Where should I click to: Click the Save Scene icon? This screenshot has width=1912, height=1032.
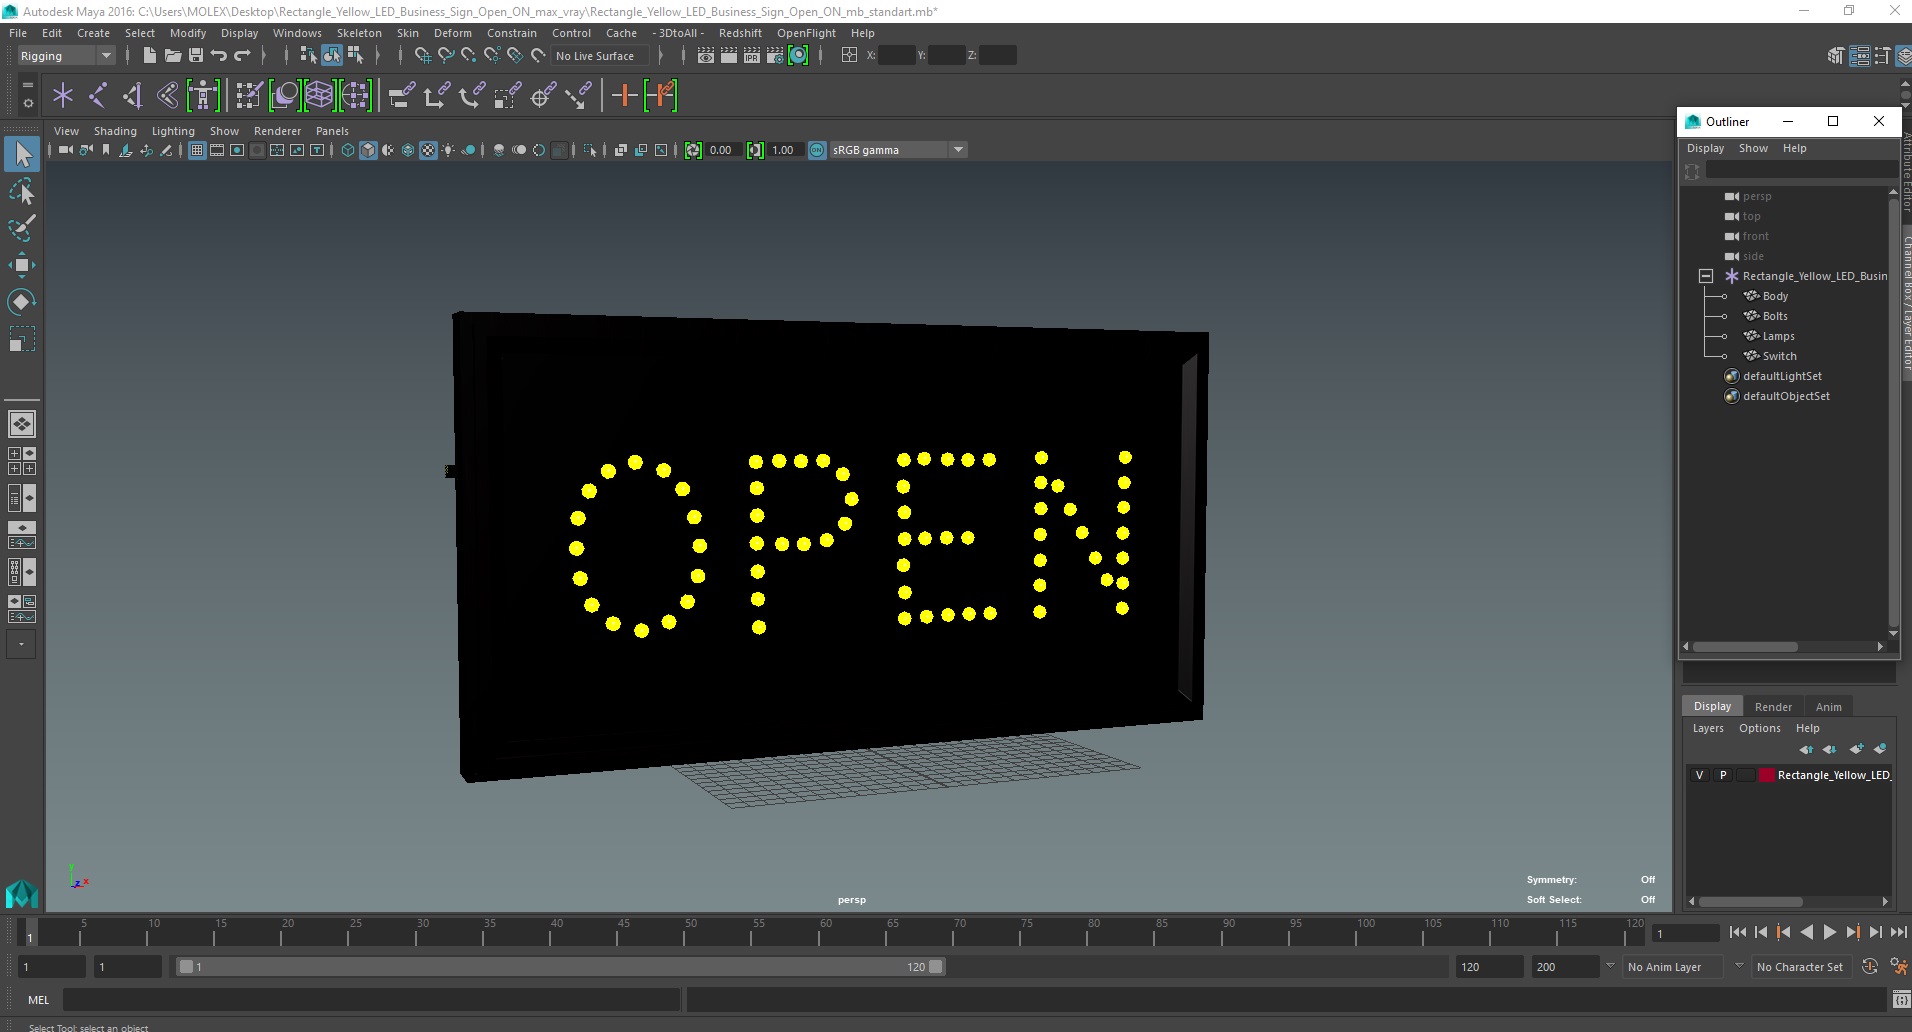click(x=195, y=56)
